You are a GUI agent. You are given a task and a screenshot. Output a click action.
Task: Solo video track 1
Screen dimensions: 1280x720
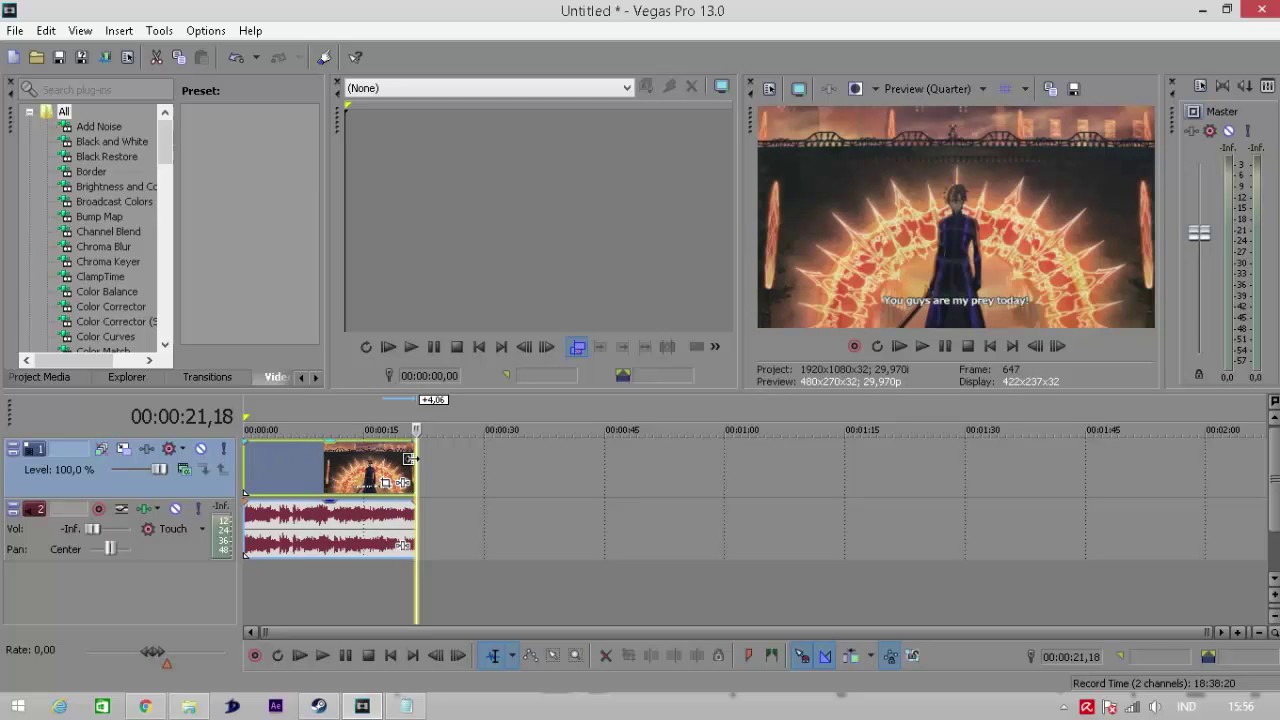point(223,449)
